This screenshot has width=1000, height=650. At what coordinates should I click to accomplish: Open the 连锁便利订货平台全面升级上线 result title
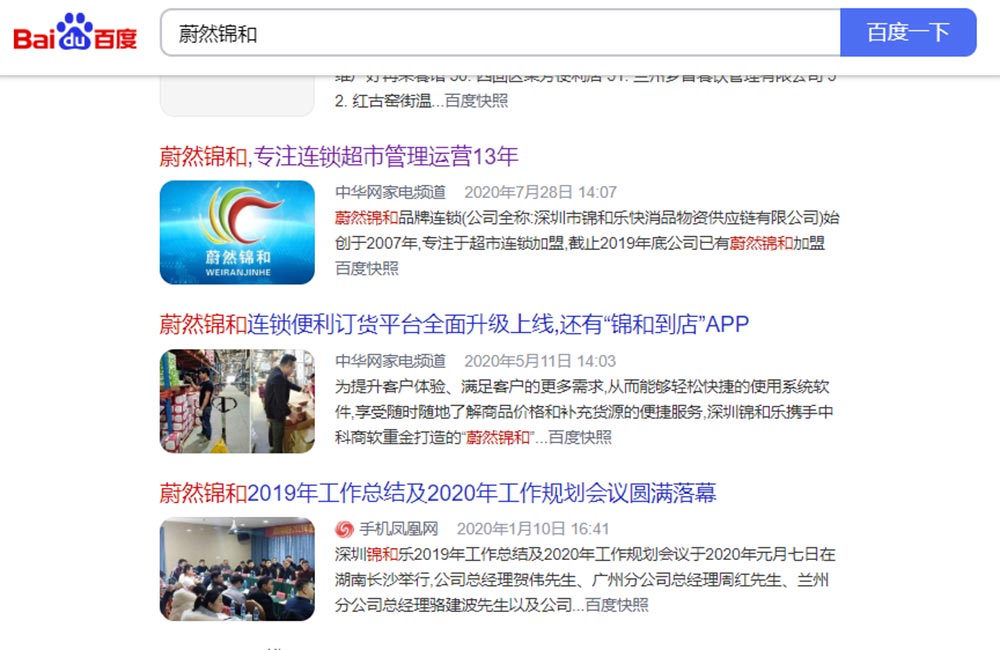[454, 324]
